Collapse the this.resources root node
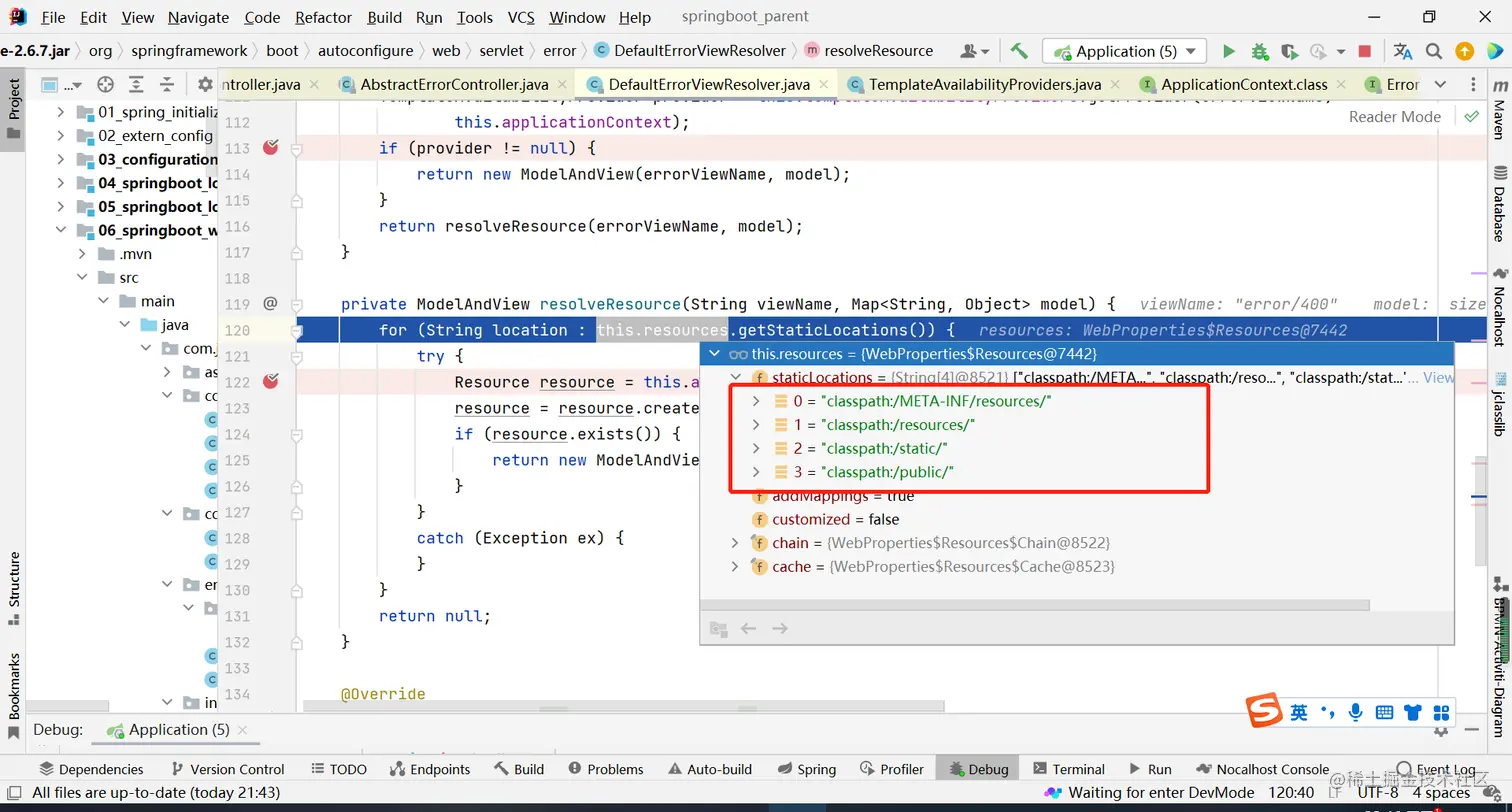The width and height of the screenshot is (1512, 812). coord(713,353)
